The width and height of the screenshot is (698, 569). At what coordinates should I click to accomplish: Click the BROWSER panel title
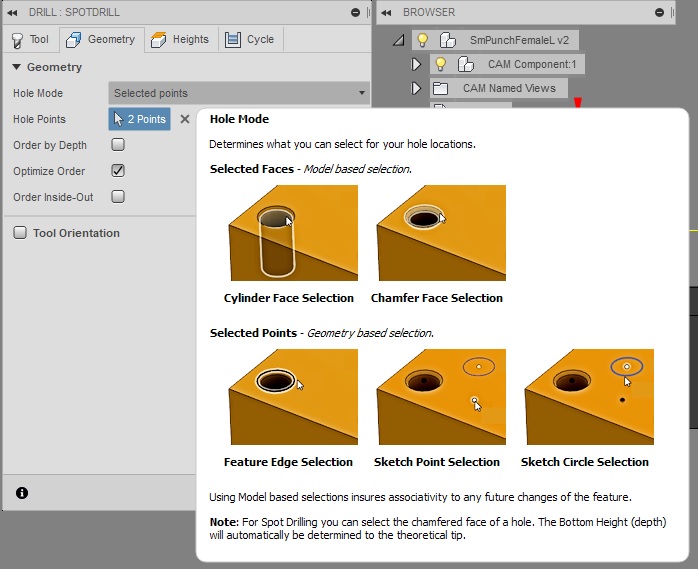(x=429, y=12)
